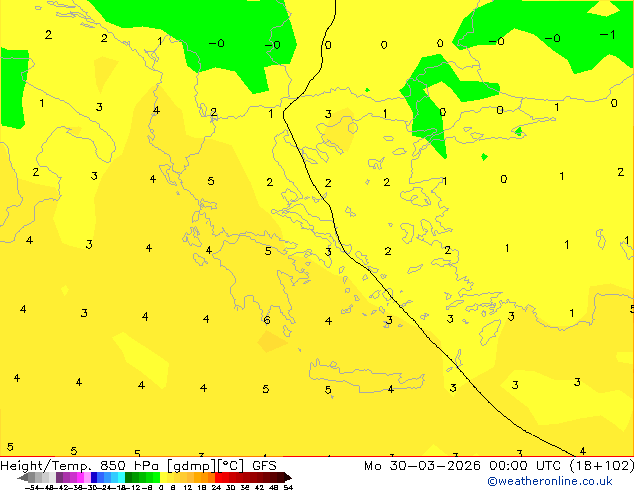Click the GFS model label
Screen dimensions: 634x490
tap(264, 466)
